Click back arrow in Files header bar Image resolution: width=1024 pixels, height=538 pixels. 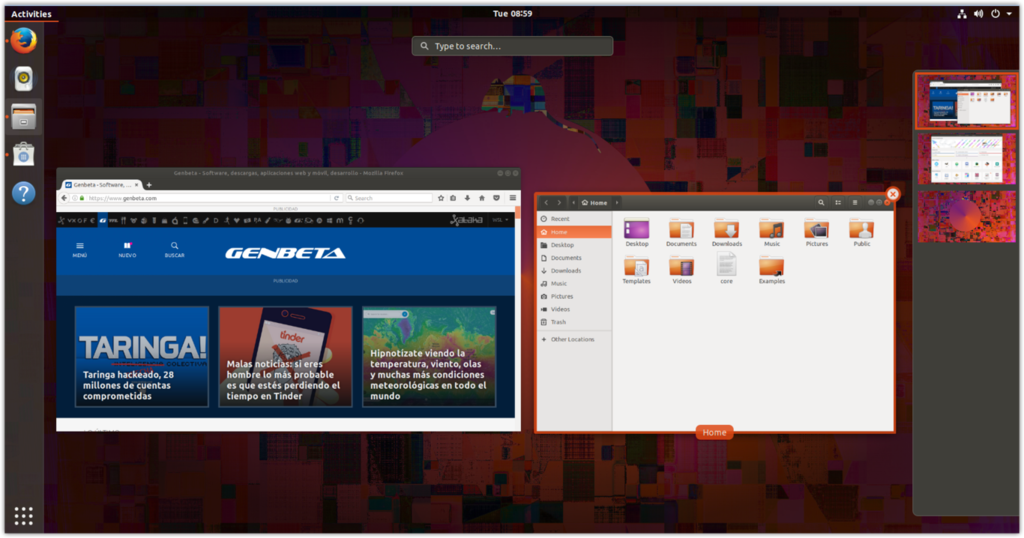pyautogui.click(x=546, y=202)
